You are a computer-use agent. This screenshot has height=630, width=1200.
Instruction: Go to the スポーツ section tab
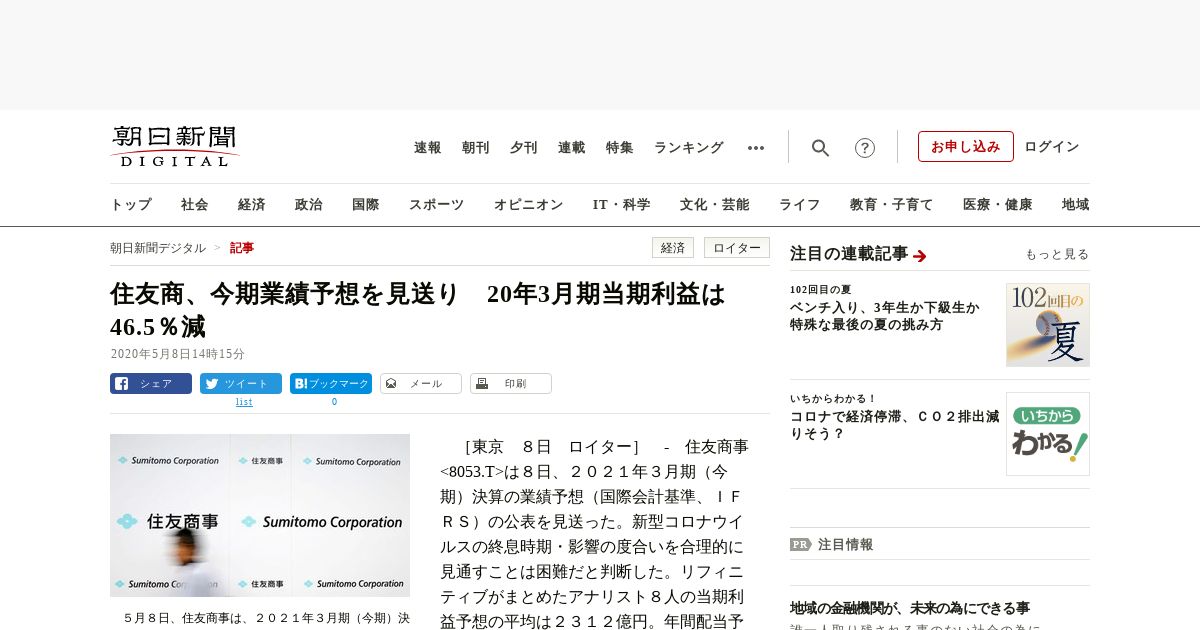click(x=436, y=205)
